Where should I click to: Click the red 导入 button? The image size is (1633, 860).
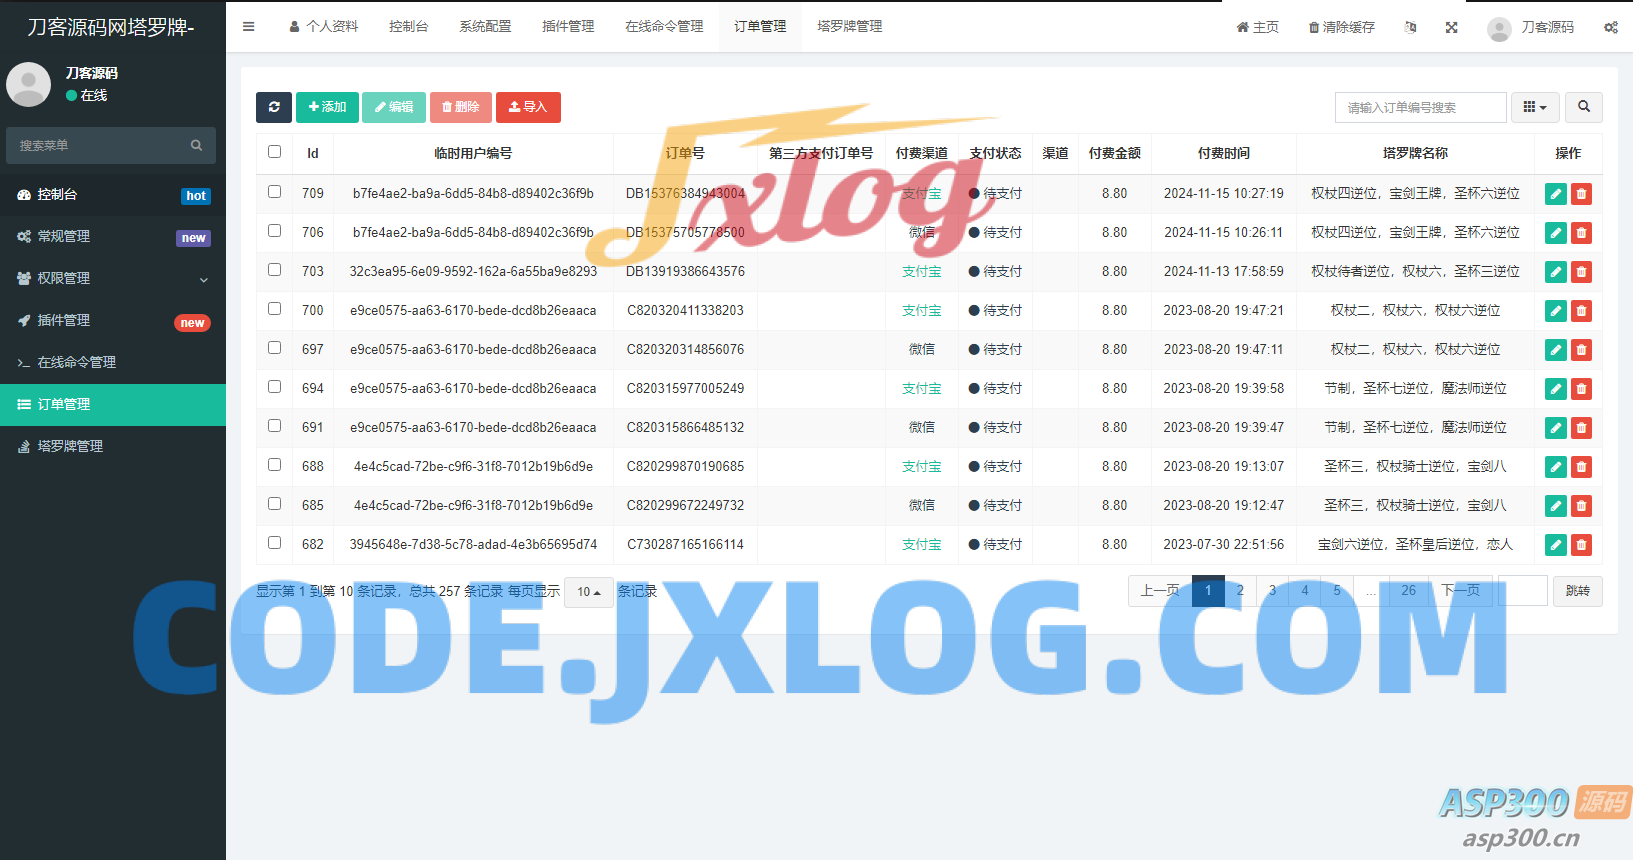[528, 107]
